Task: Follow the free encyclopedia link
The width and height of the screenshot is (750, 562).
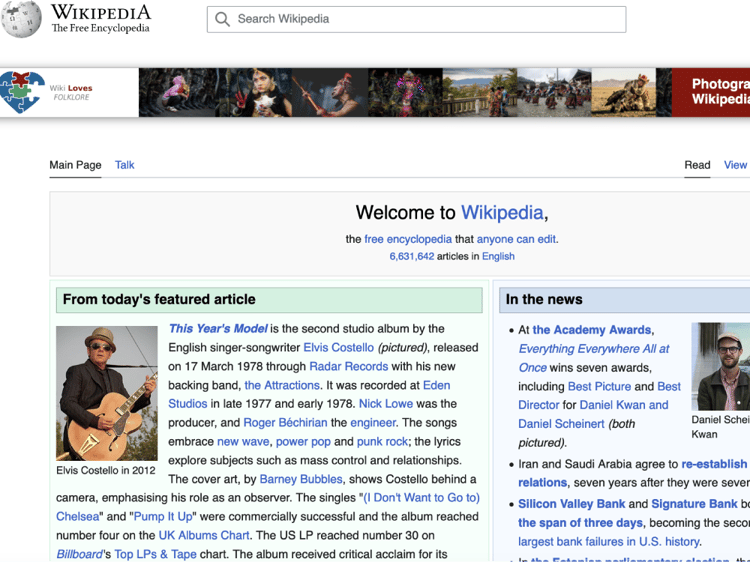Action: pos(408,239)
